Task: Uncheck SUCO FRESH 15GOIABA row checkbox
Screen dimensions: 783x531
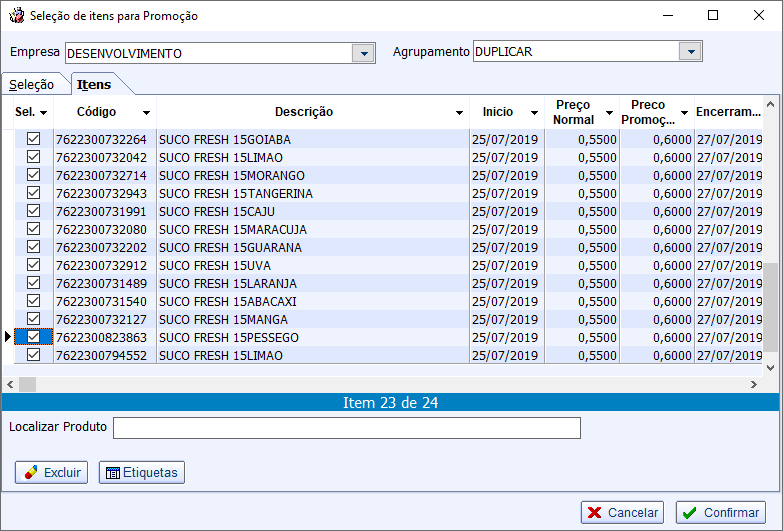Action: [x=33, y=139]
